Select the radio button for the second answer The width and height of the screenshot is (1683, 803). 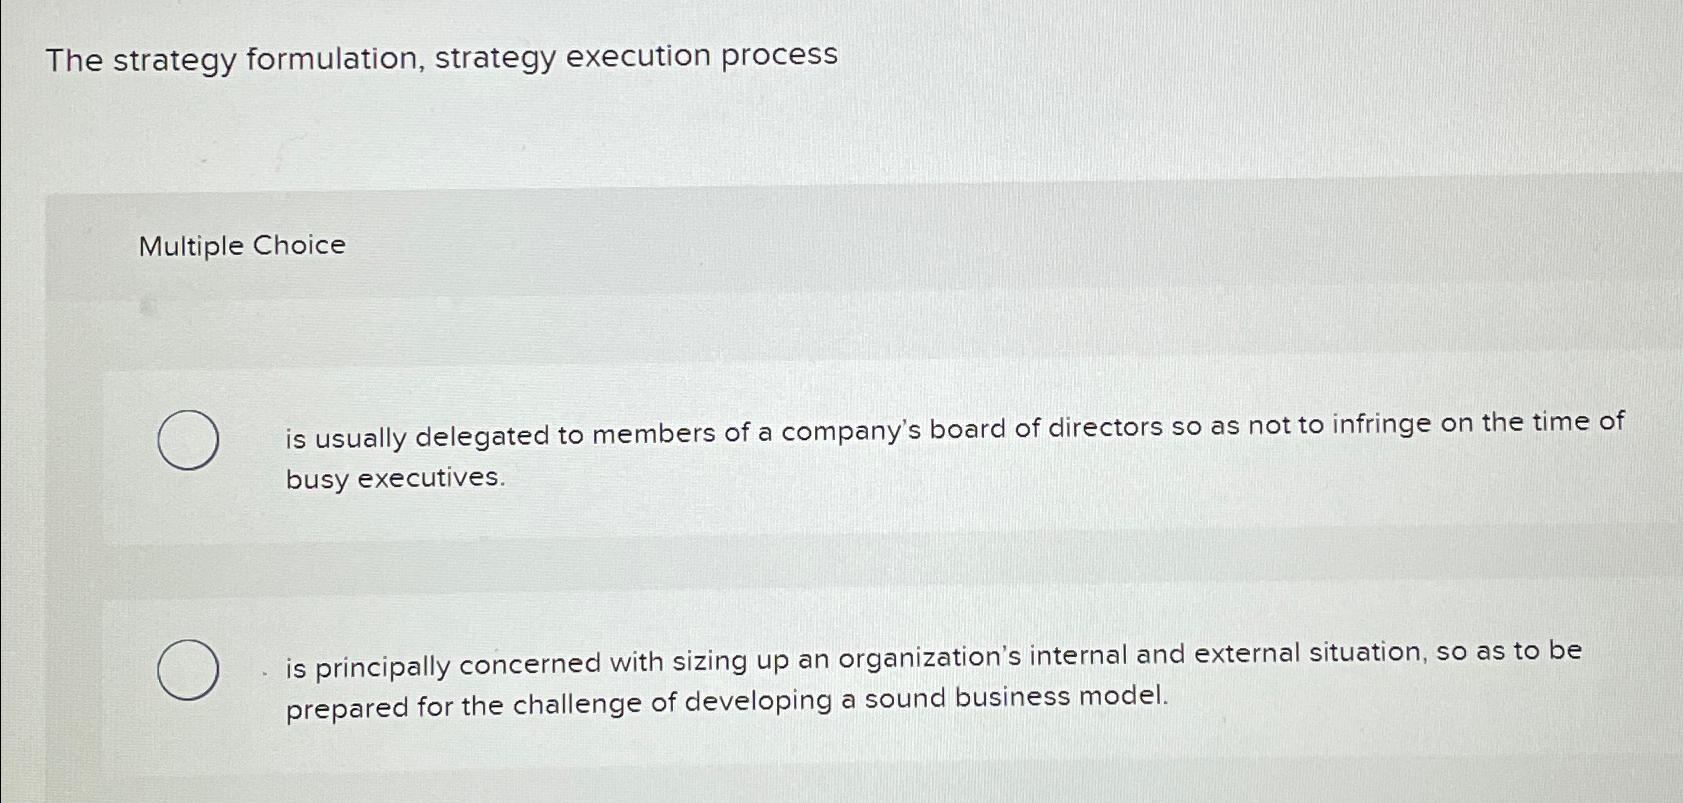(x=190, y=665)
